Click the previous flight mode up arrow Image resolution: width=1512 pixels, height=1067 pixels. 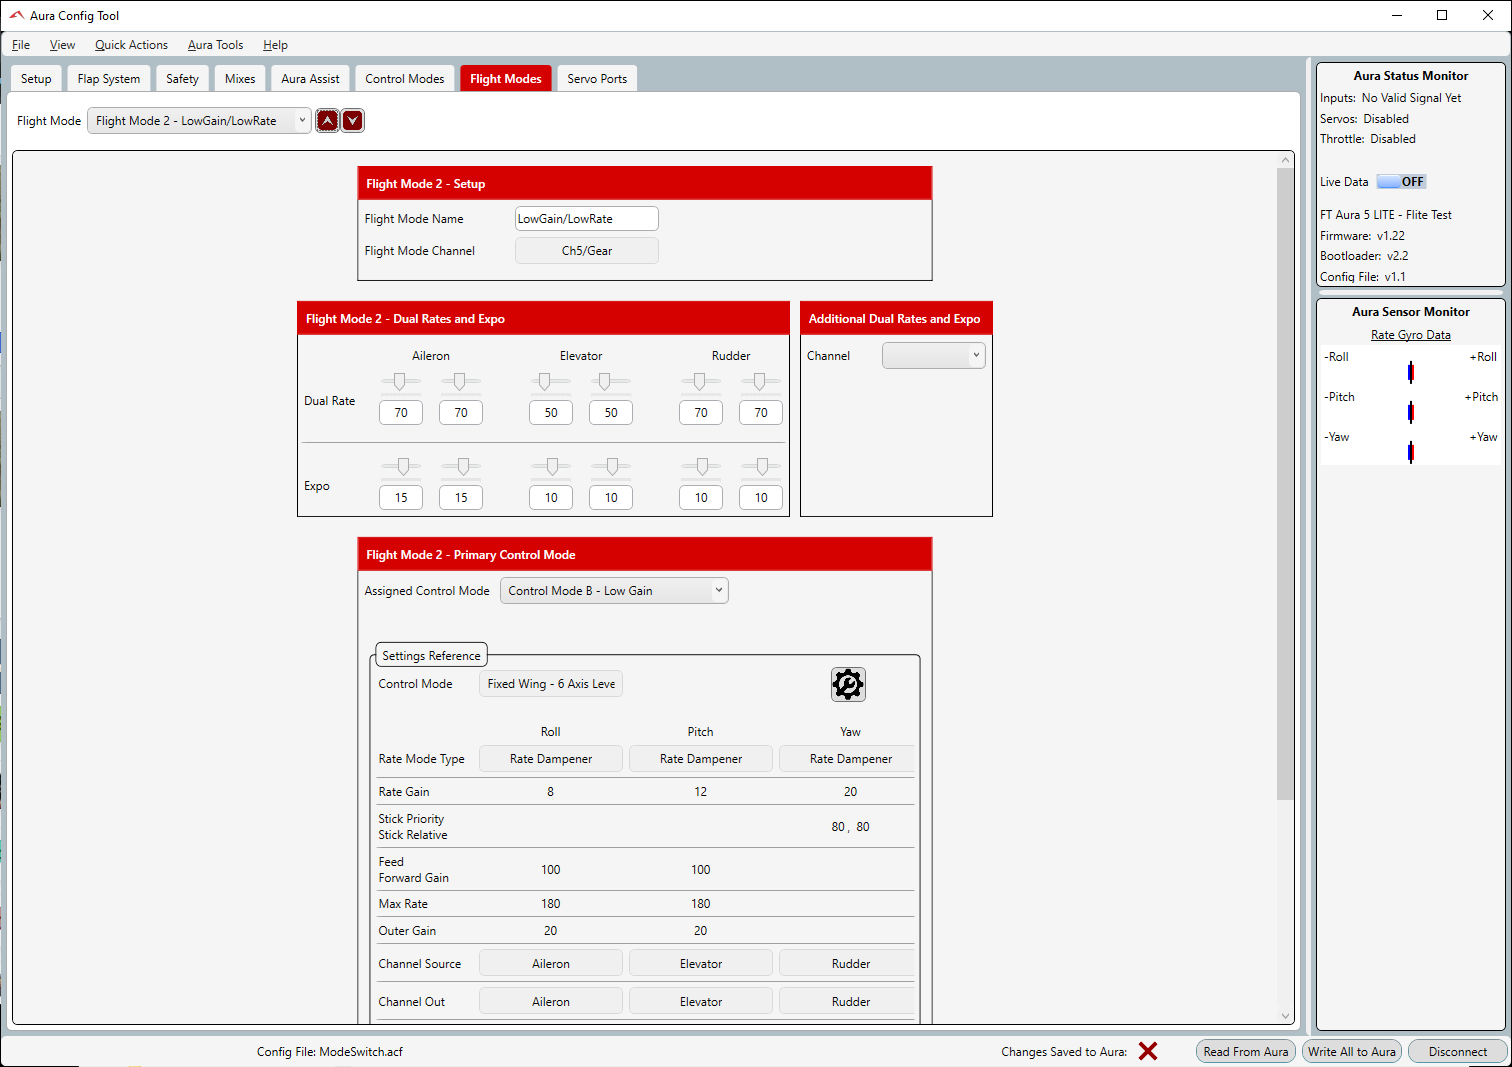coord(327,121)
